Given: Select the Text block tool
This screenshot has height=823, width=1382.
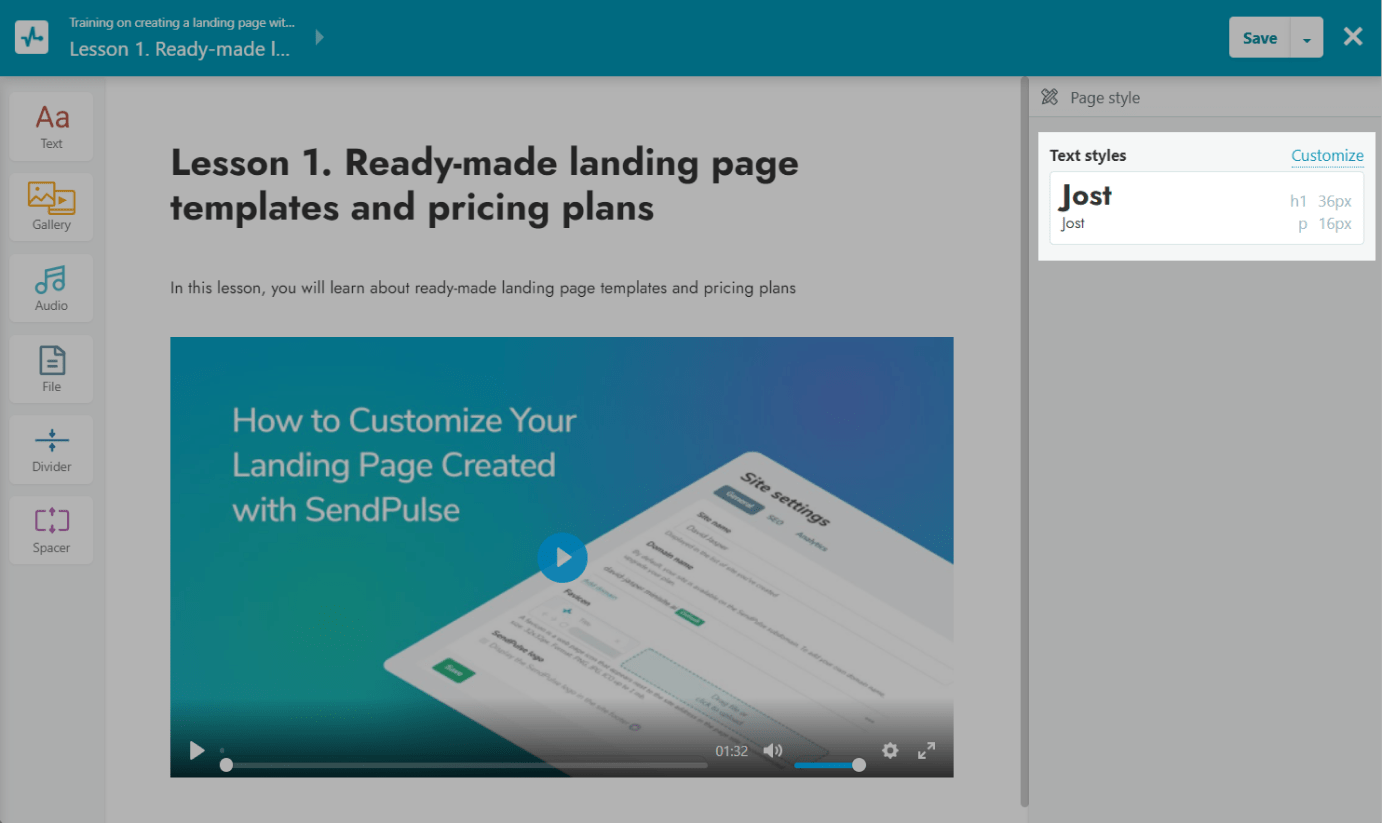Looking at the screenshot, I should (x=51, y=127).
